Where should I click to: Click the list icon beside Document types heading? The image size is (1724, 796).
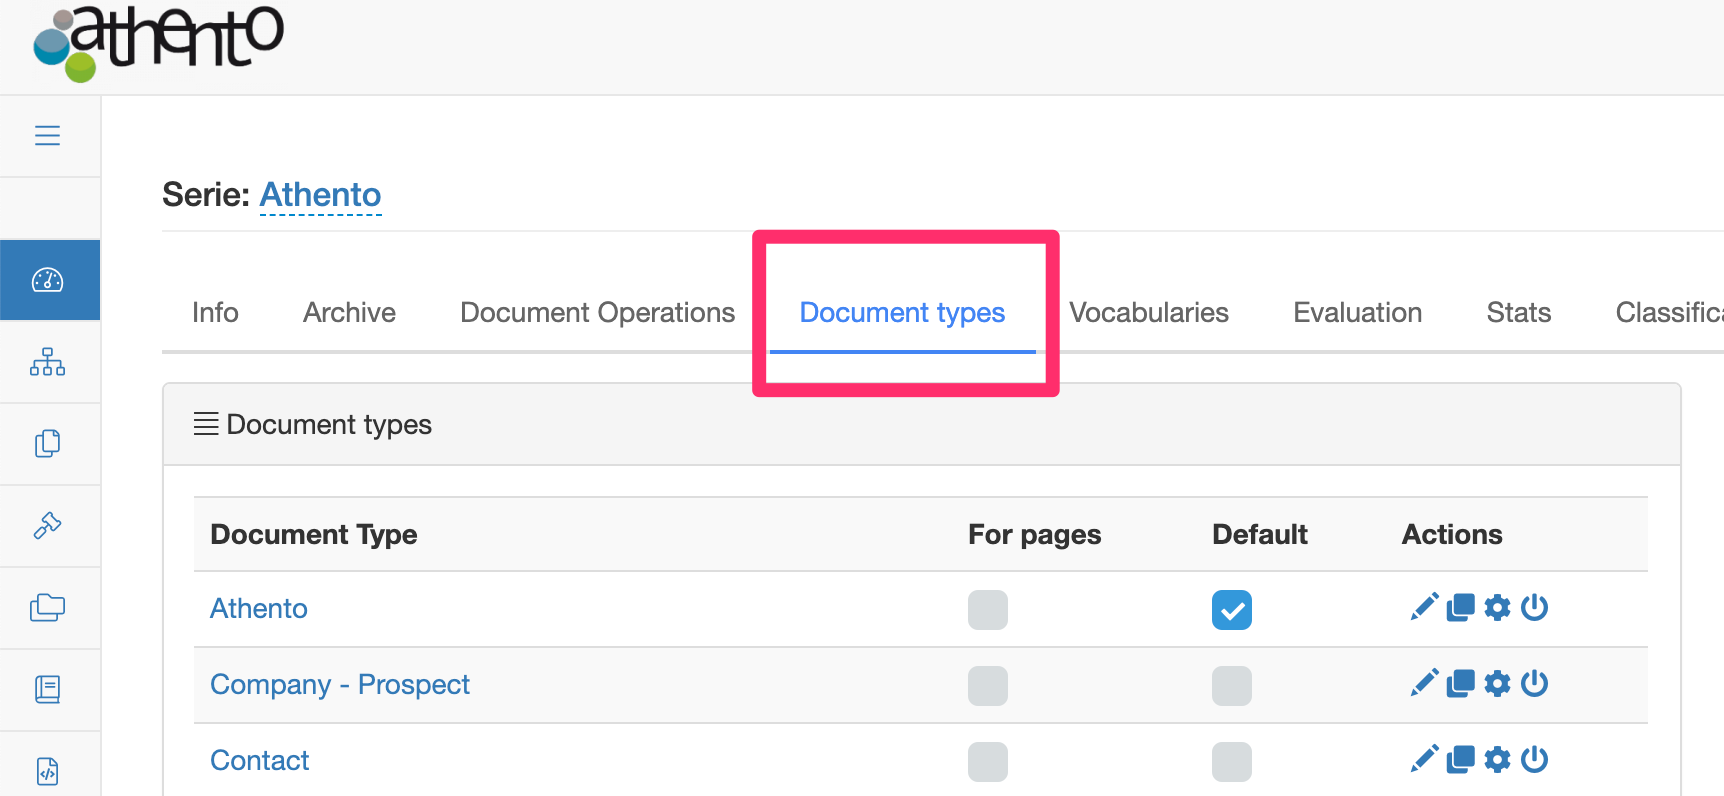click(206, 424)
